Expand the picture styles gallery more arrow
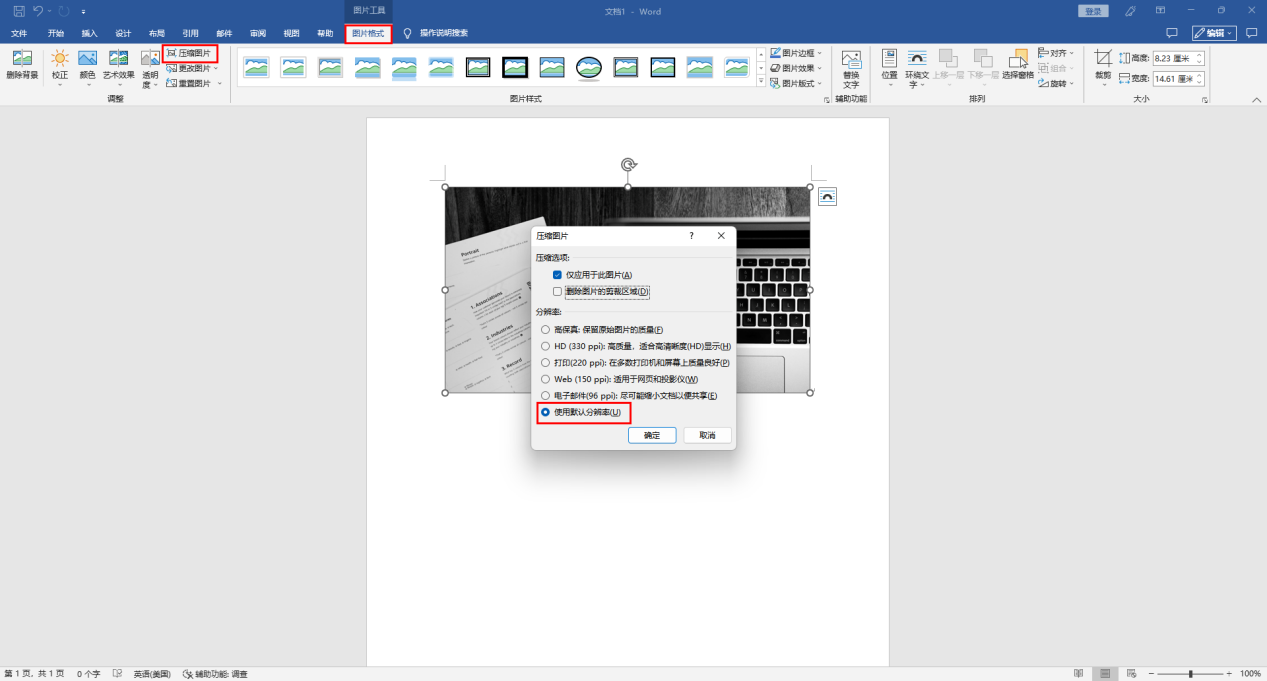Viewport: 1267px width, 681px height. click(x=761, y=83)
